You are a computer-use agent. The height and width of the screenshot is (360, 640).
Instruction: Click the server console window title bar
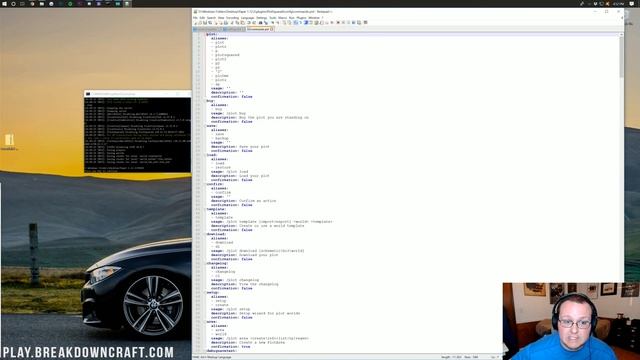pos(138,94)
